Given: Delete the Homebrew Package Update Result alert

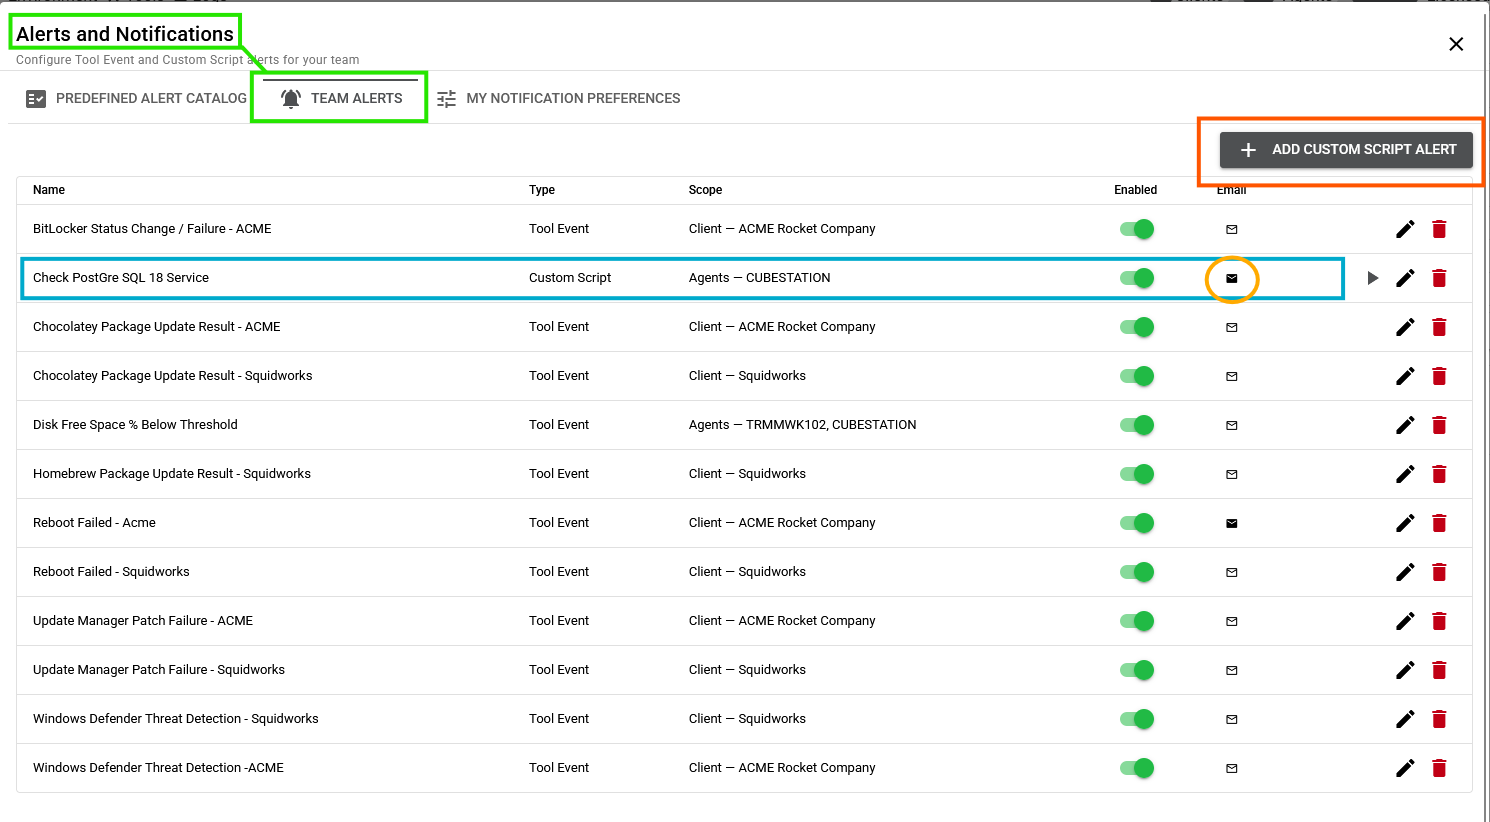Looking at the screenshot, I should [x=1439, y=474].
